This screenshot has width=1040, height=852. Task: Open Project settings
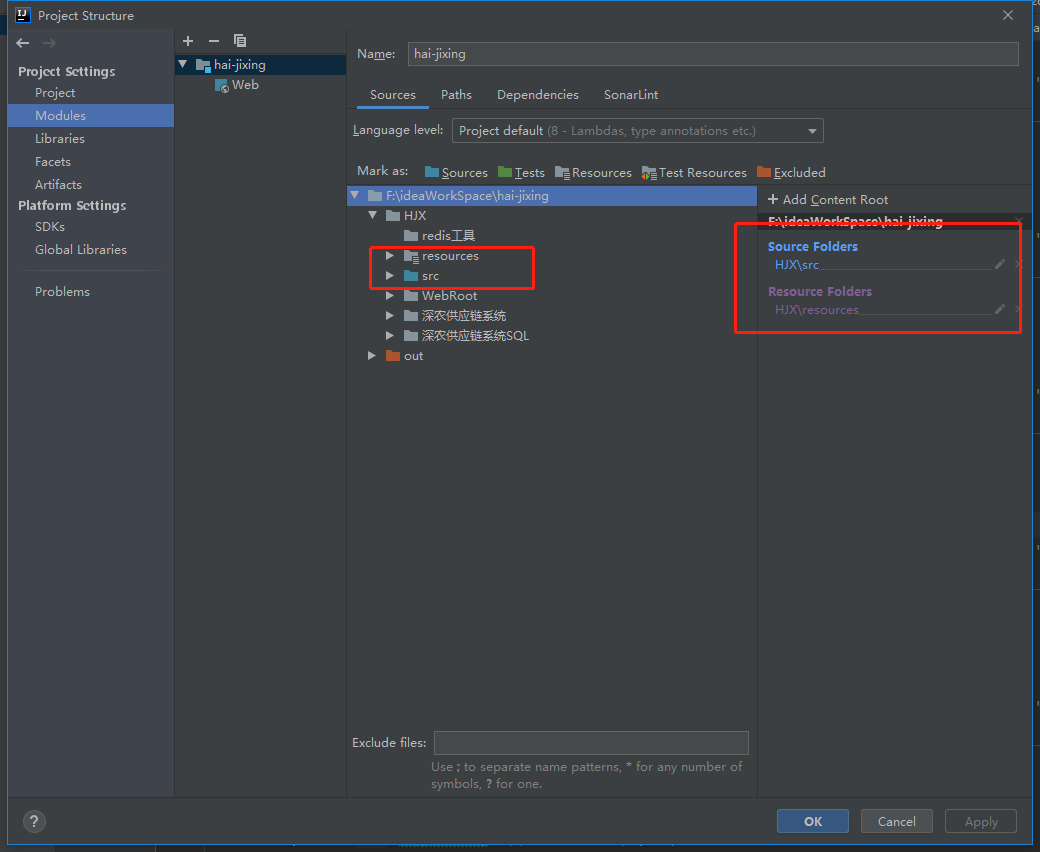55,93
